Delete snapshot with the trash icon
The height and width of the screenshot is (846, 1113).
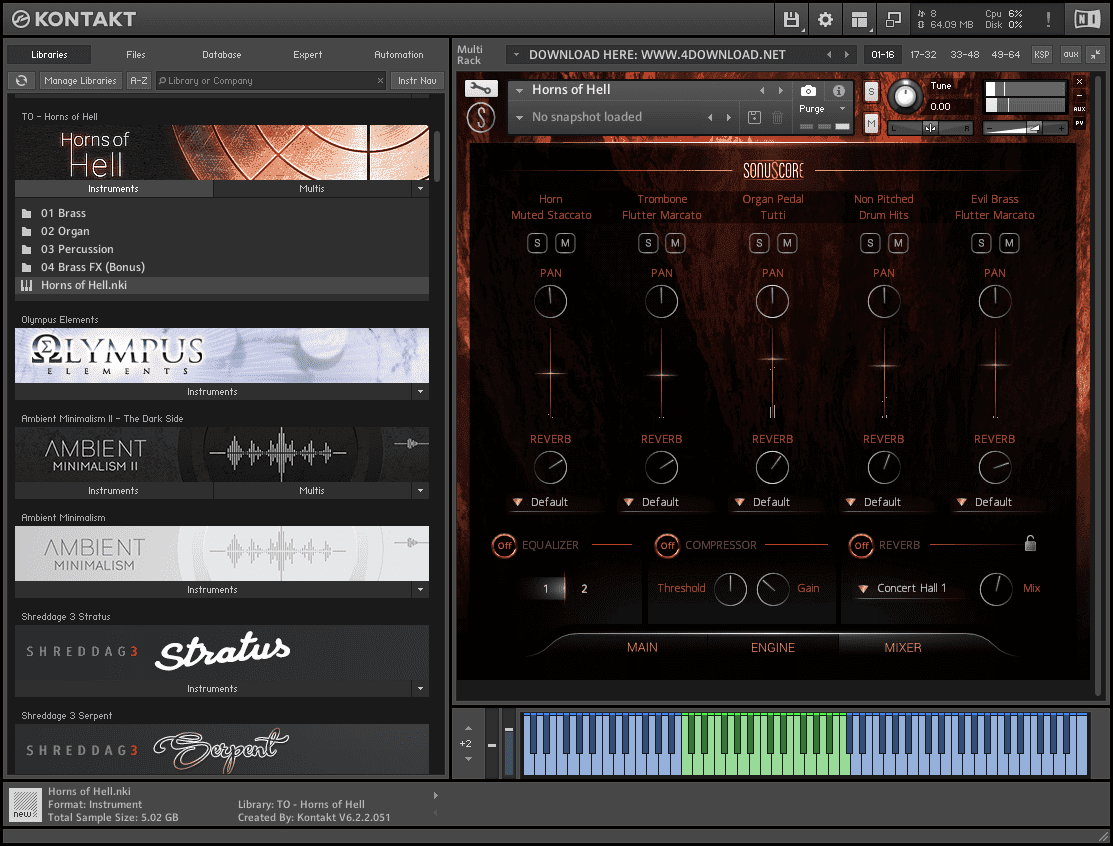[x=777, y=117]
